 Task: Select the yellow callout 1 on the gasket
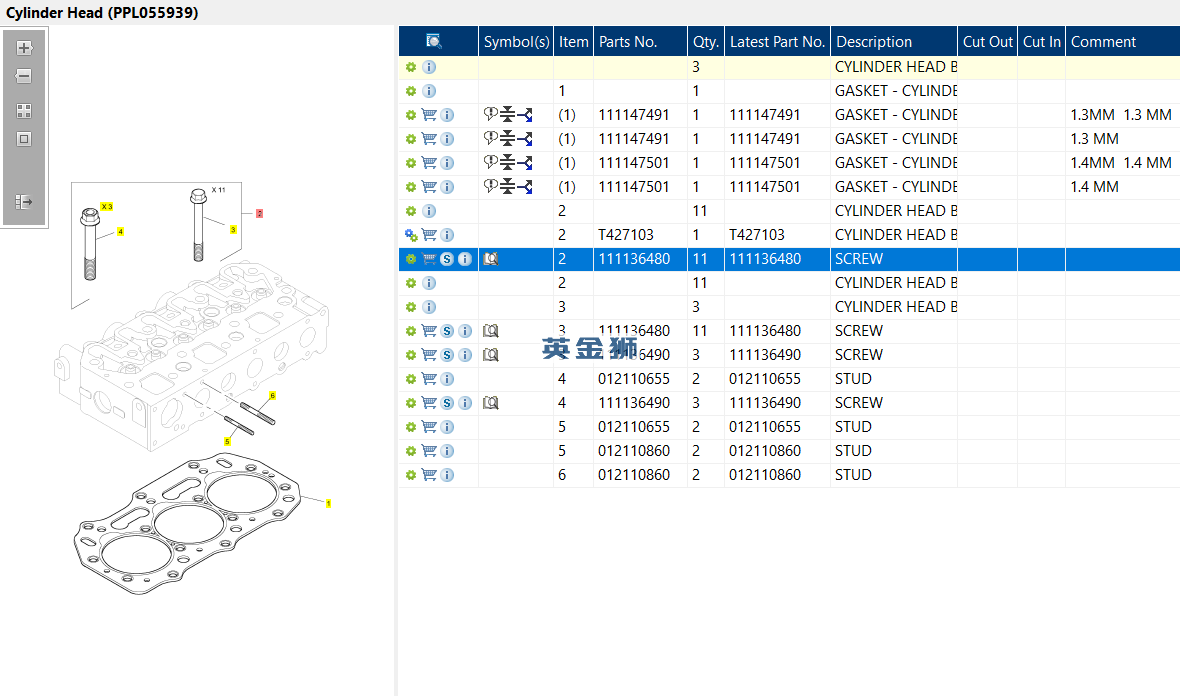[328, 503]
